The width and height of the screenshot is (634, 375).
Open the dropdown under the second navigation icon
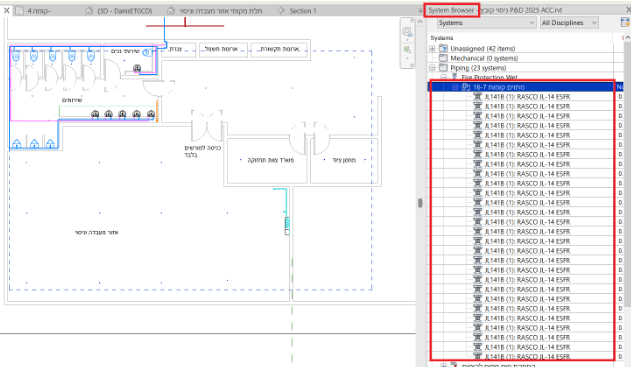point(407,59)
